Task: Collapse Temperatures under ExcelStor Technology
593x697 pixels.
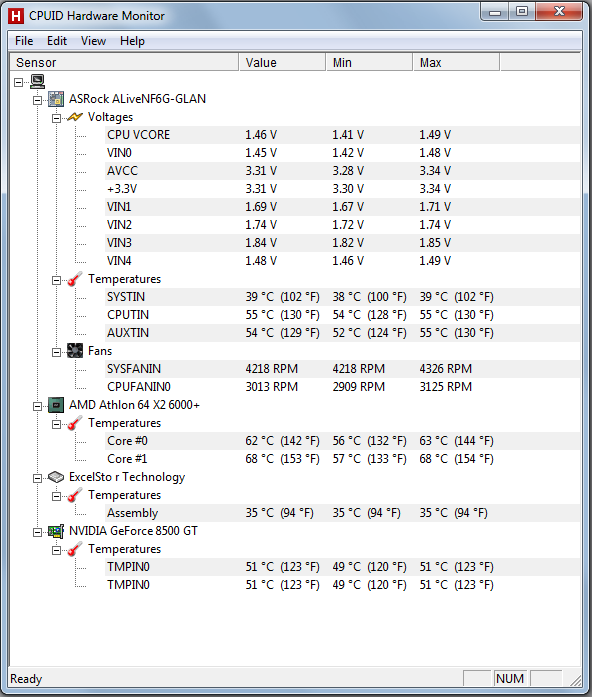Action: 56,497
